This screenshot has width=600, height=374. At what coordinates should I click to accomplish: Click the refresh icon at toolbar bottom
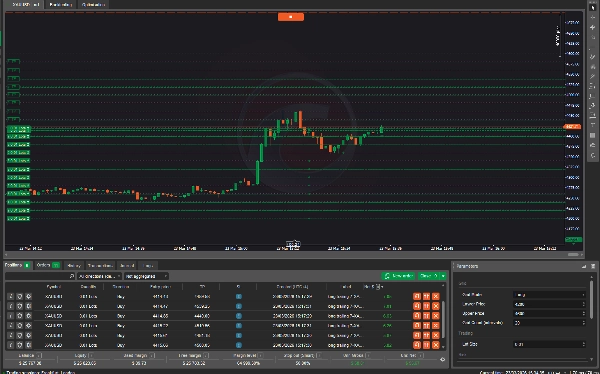pos(593,155)
